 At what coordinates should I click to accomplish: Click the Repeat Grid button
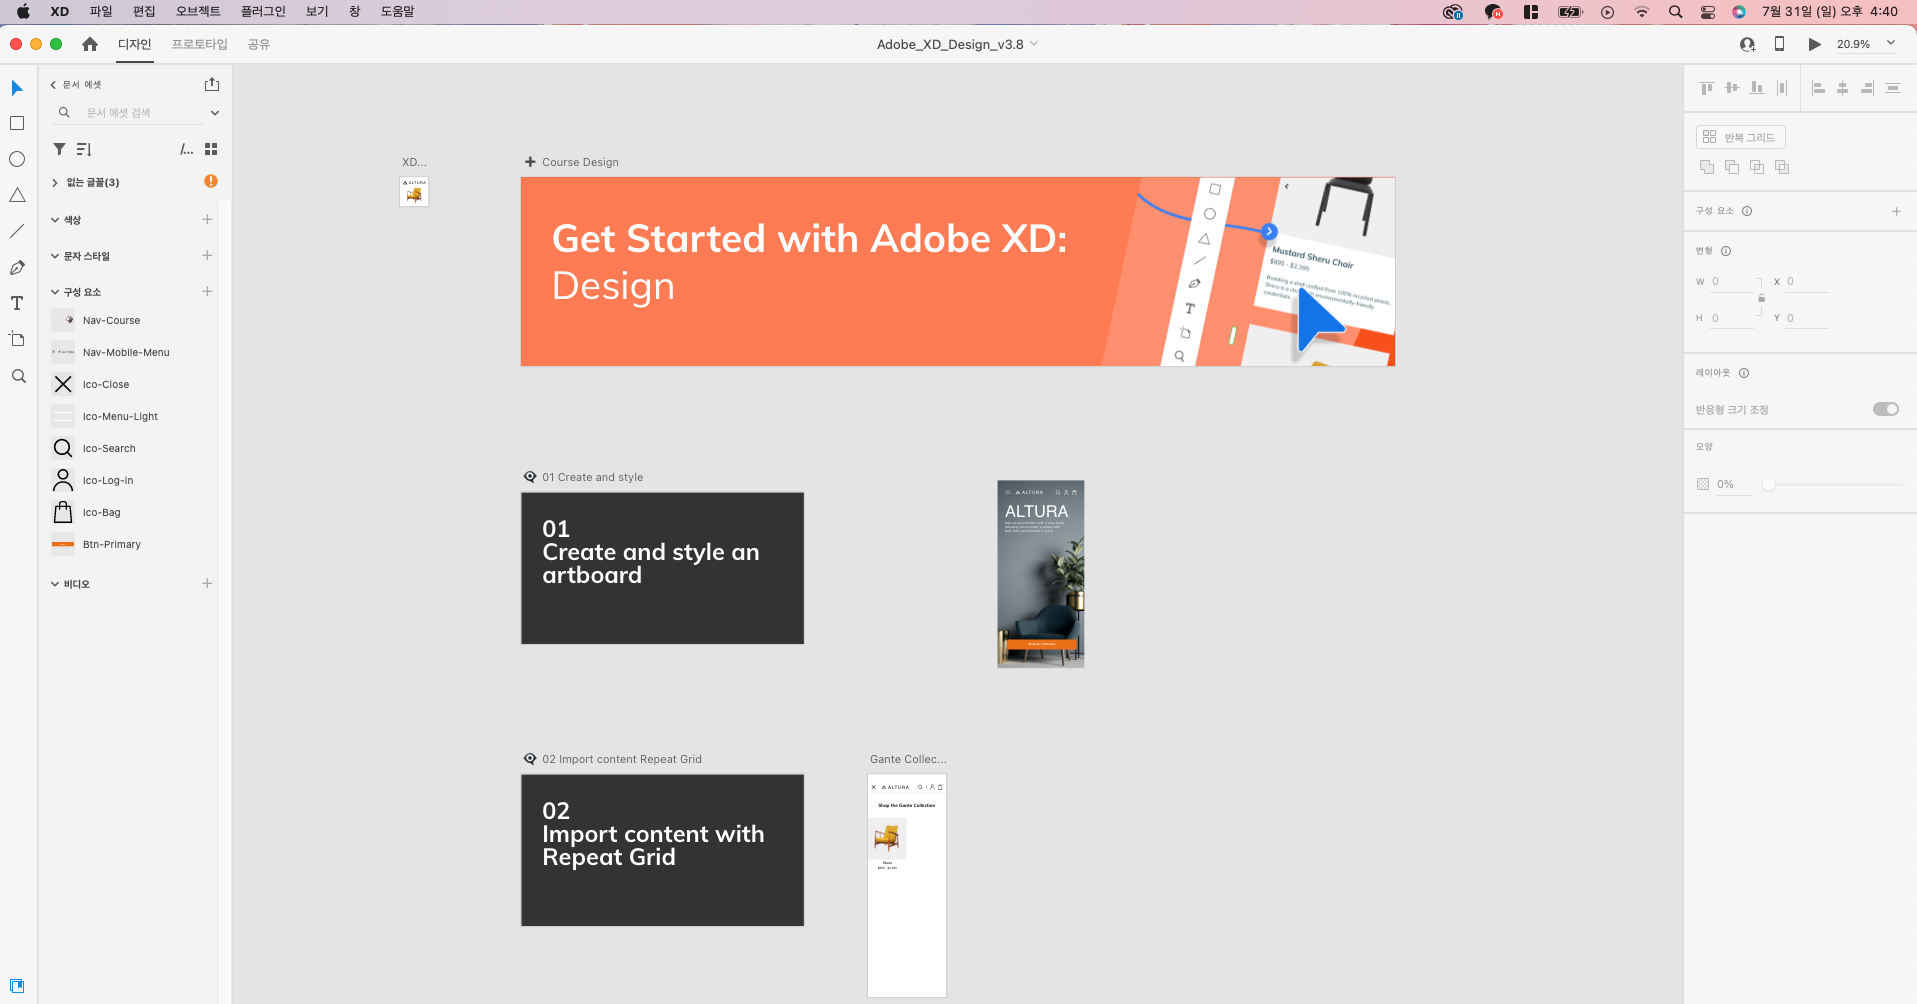coord(1740,137)
